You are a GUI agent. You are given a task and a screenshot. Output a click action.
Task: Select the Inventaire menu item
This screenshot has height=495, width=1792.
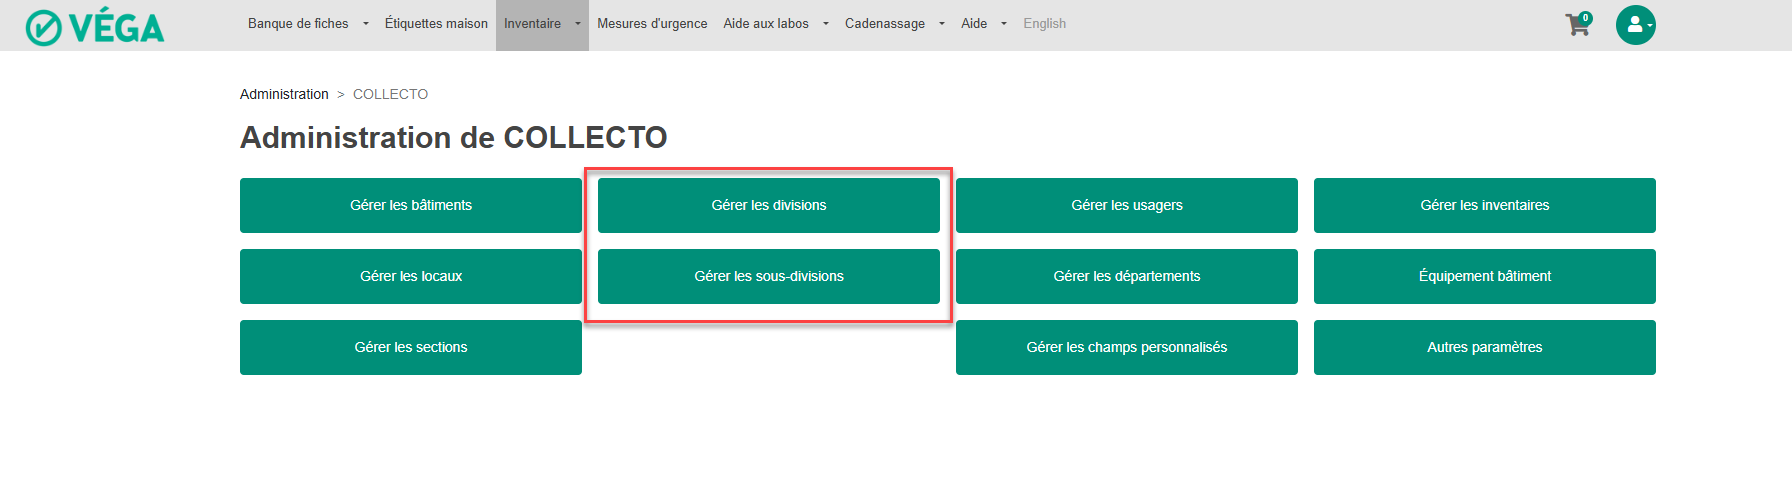pyautogui.click(x=532, y=24)
